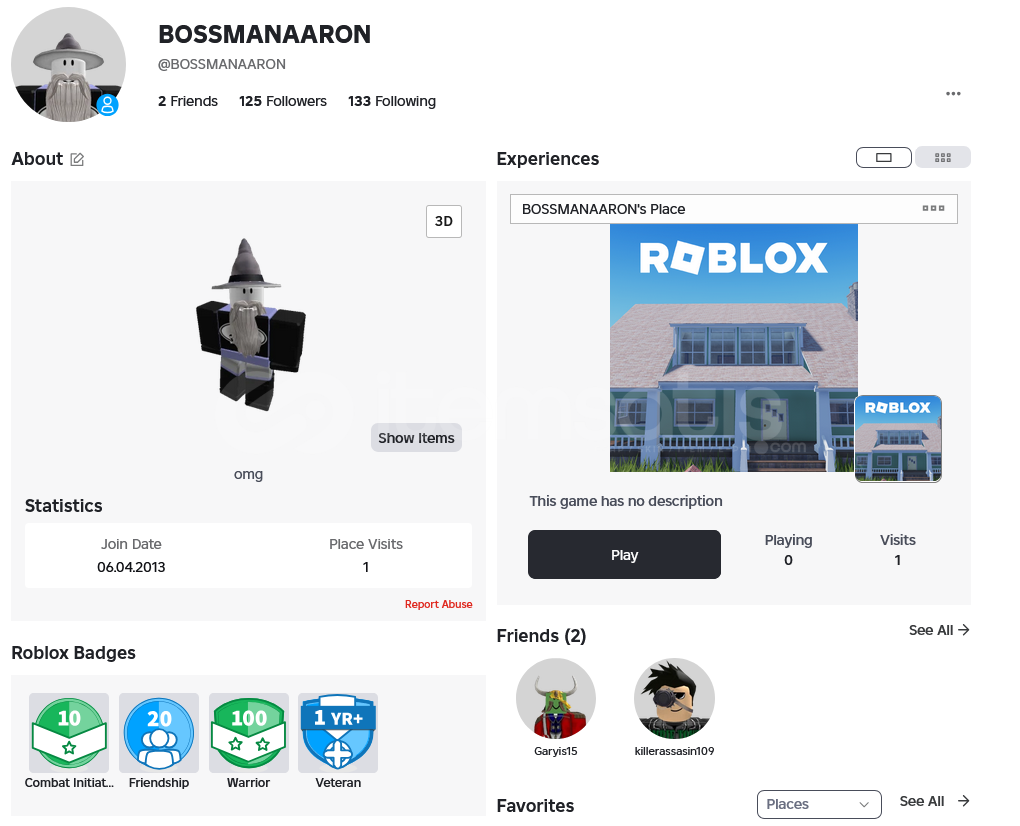Viewport: 1020px width, 826px height.
Task: Click the edit pencil icon beside About
Action: coord(77,159)
